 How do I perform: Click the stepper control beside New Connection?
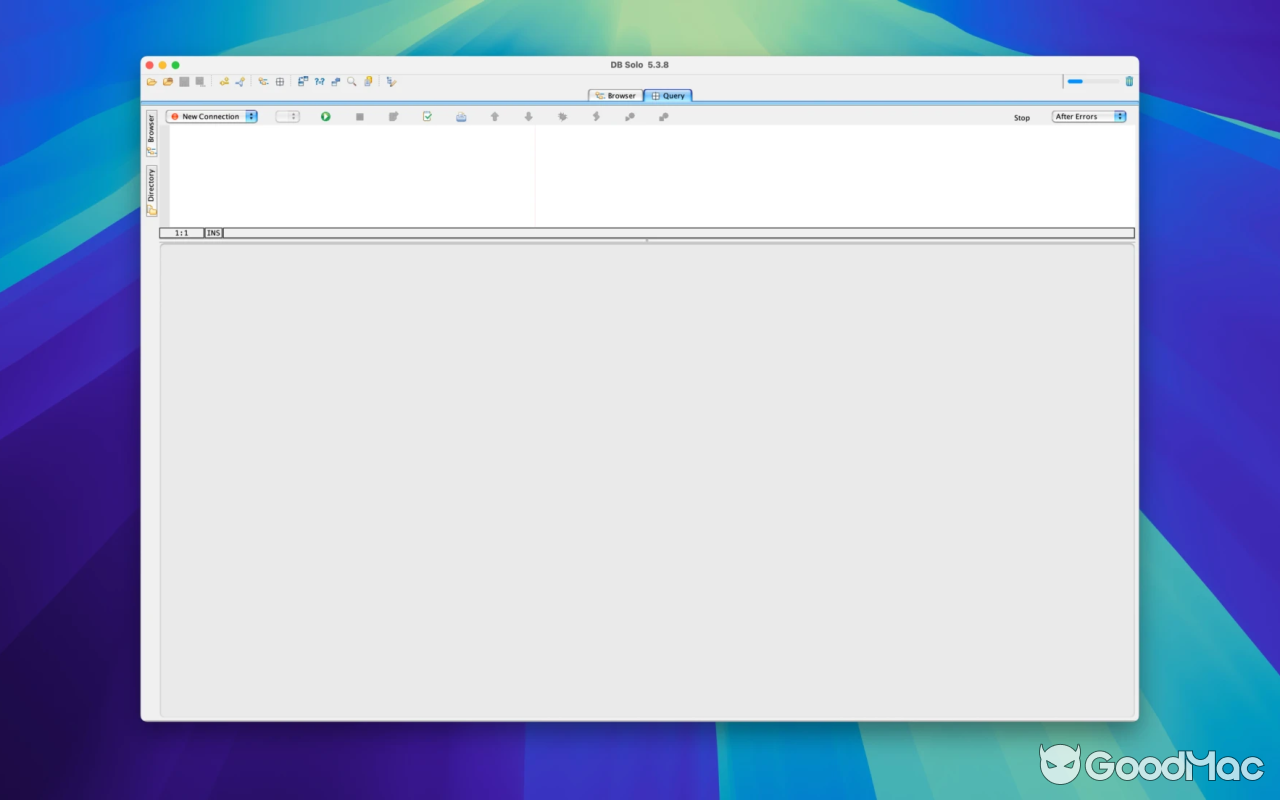pos(287,116)
